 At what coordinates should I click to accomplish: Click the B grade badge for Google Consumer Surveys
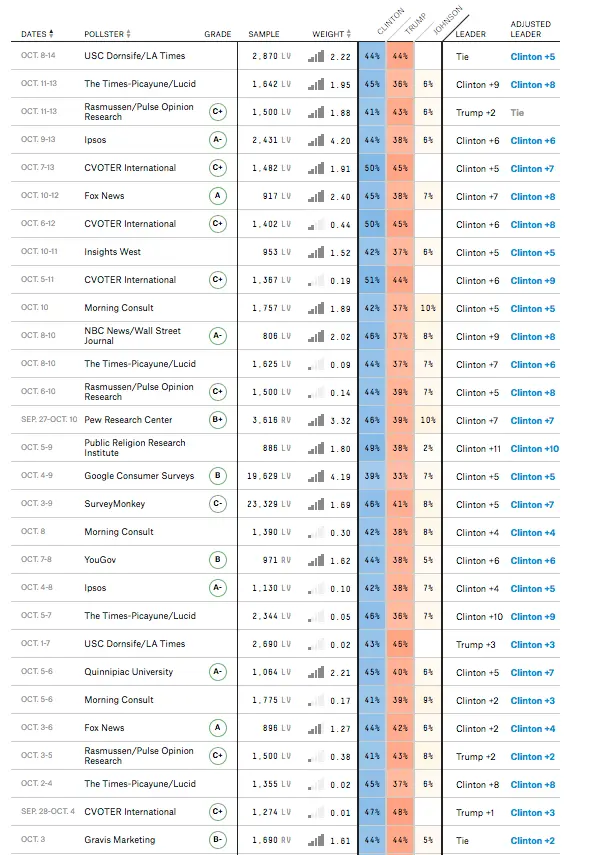pyautogui.click(x=218, y=475)
